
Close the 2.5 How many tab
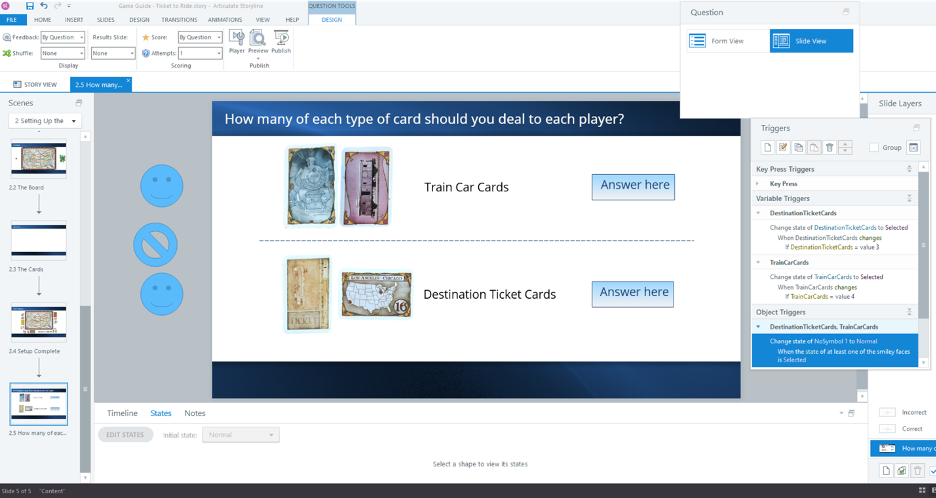128,81
